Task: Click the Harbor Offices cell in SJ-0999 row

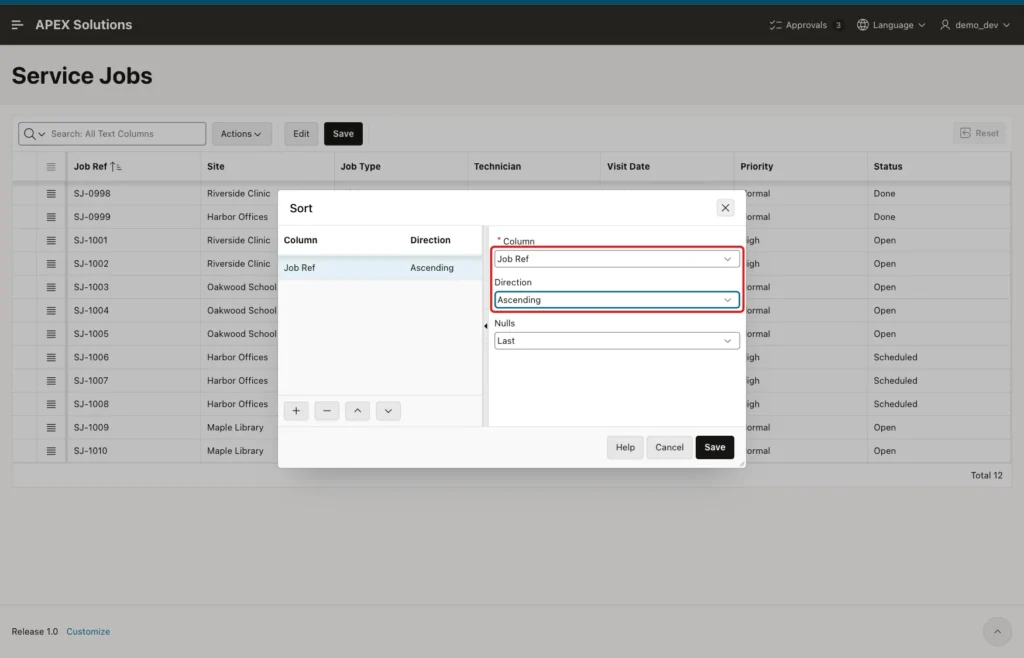Action: point(237,217)
